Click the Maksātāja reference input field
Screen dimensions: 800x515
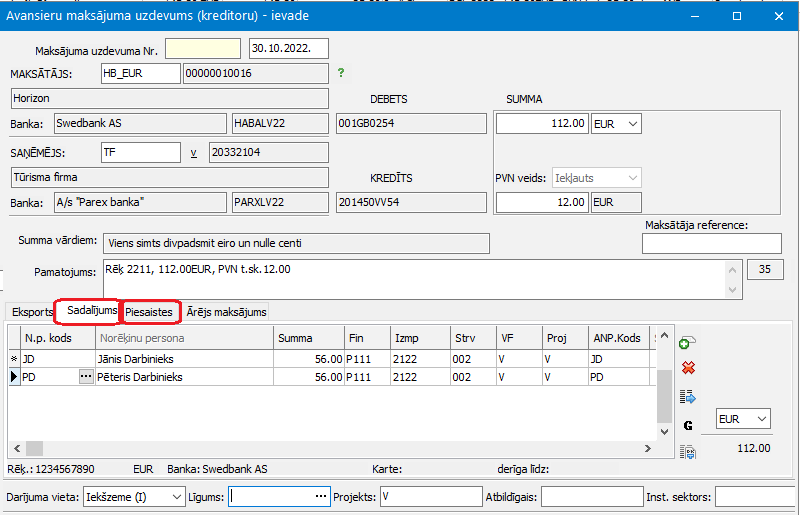(711, 244)
